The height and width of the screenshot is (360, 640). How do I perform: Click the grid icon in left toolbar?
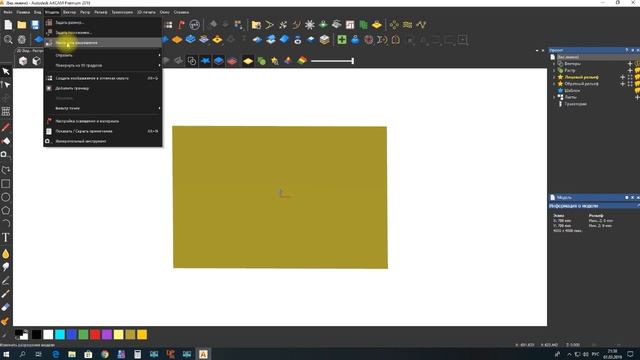click(x=6, y=111)
